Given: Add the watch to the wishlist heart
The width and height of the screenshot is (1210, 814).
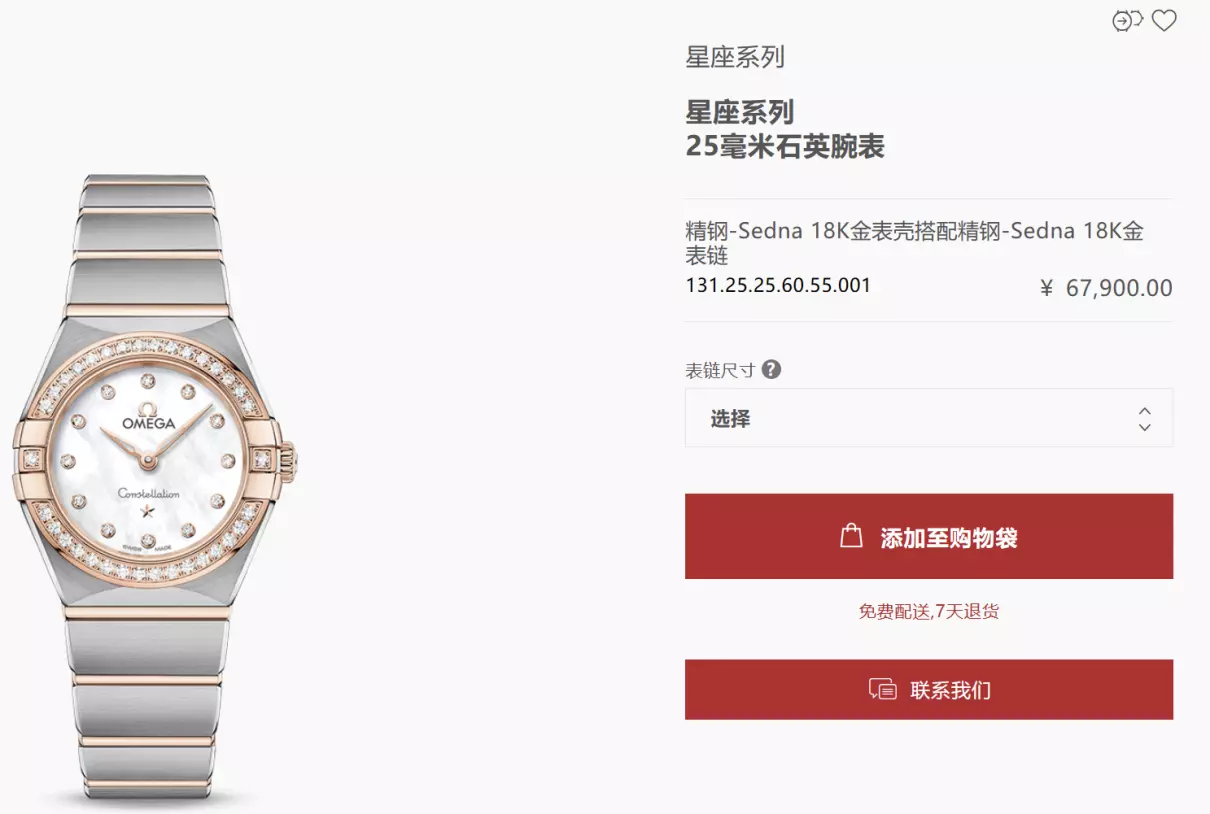Looking at the screenshot, I should pos(1163,20).
